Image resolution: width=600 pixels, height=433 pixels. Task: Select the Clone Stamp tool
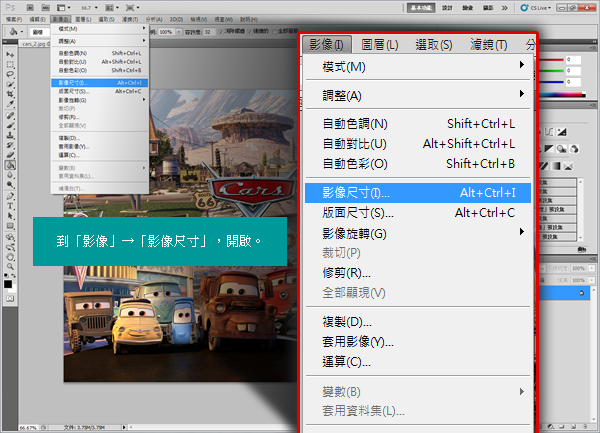coord(10,135)
